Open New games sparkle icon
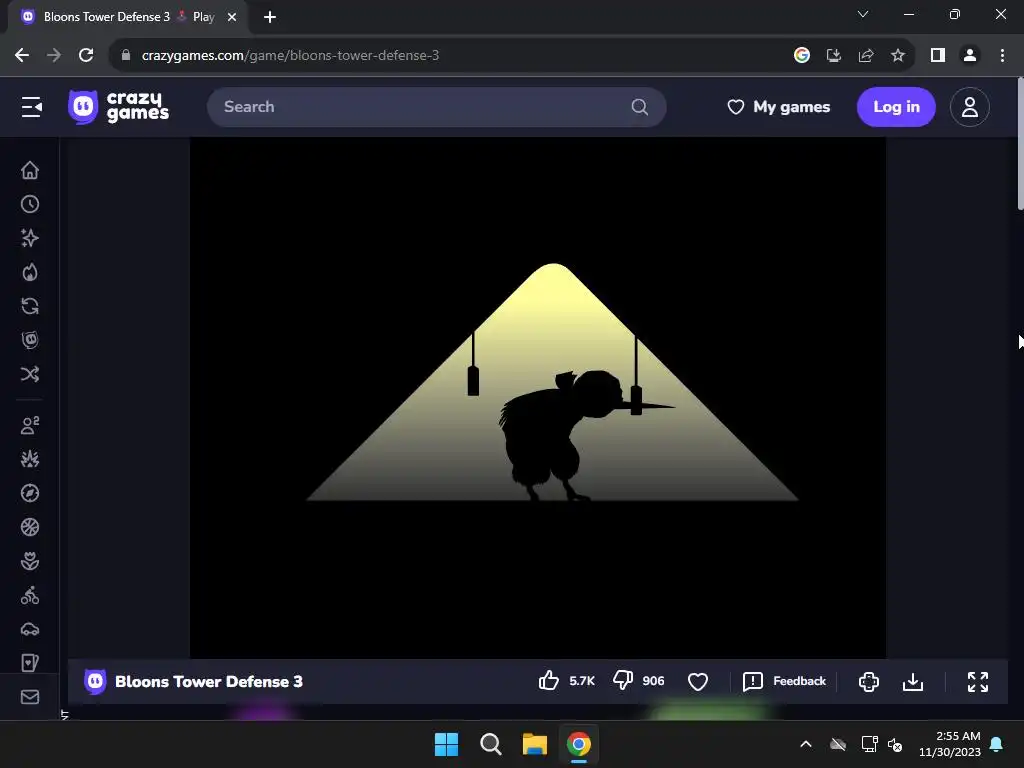The height and width of the screenshot is (768, 1024). (30, 238)
